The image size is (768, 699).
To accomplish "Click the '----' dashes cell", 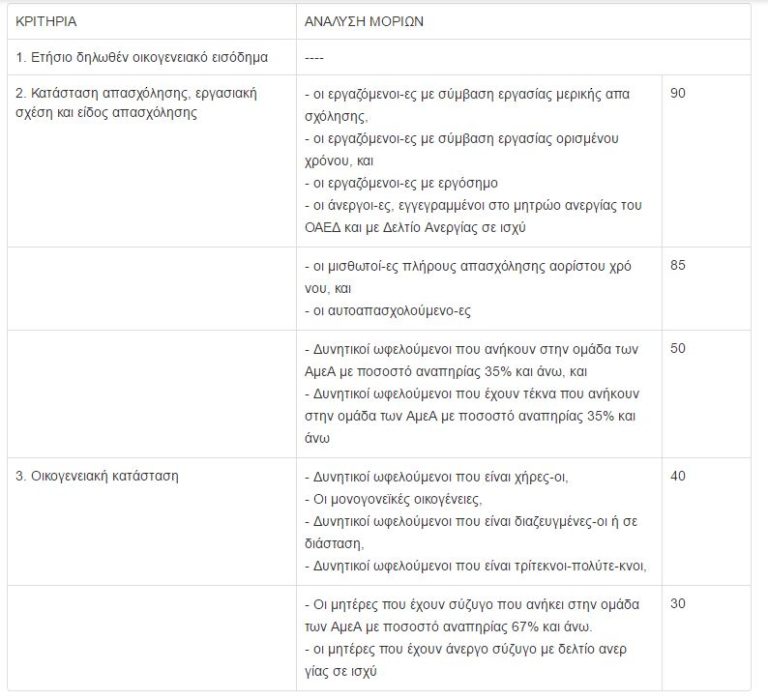I will pyautogui.click(x=313, y=57).
